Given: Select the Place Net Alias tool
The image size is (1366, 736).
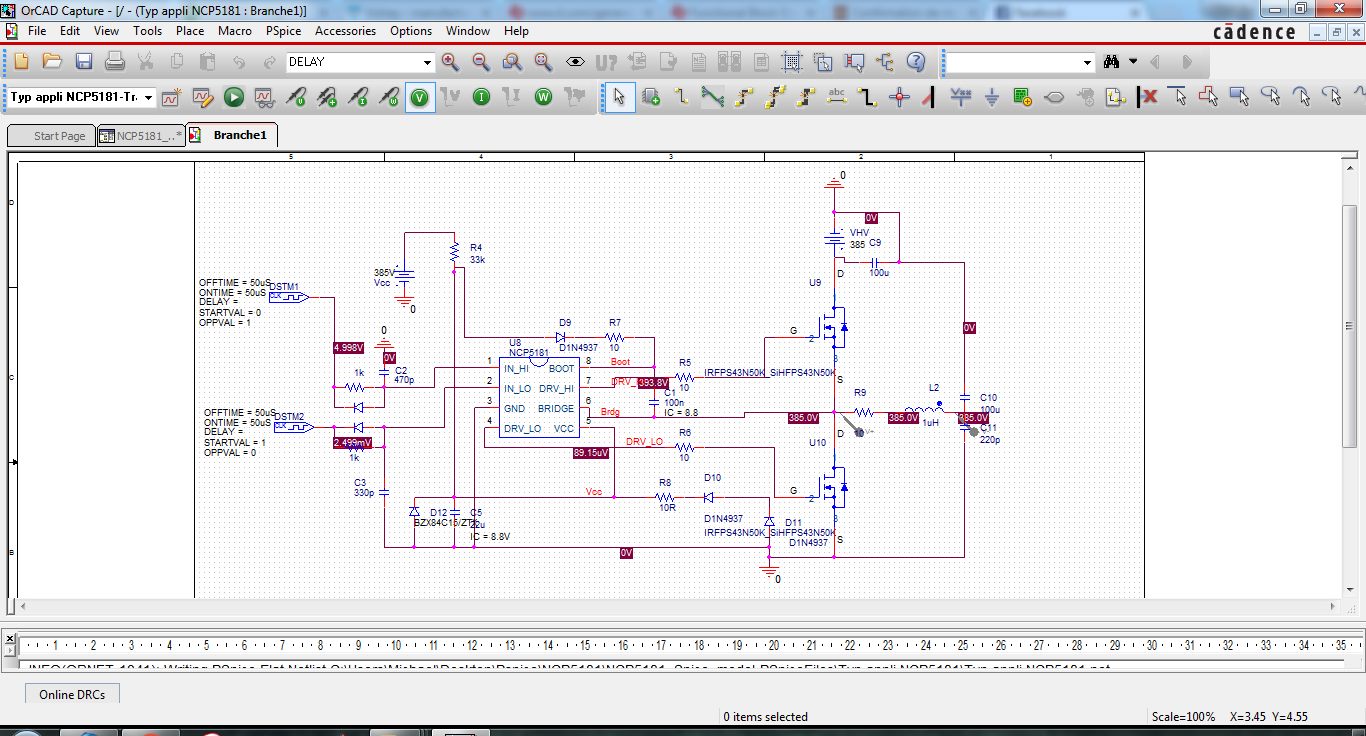Looking at the screenshot, I should click(x=836, y=97).
